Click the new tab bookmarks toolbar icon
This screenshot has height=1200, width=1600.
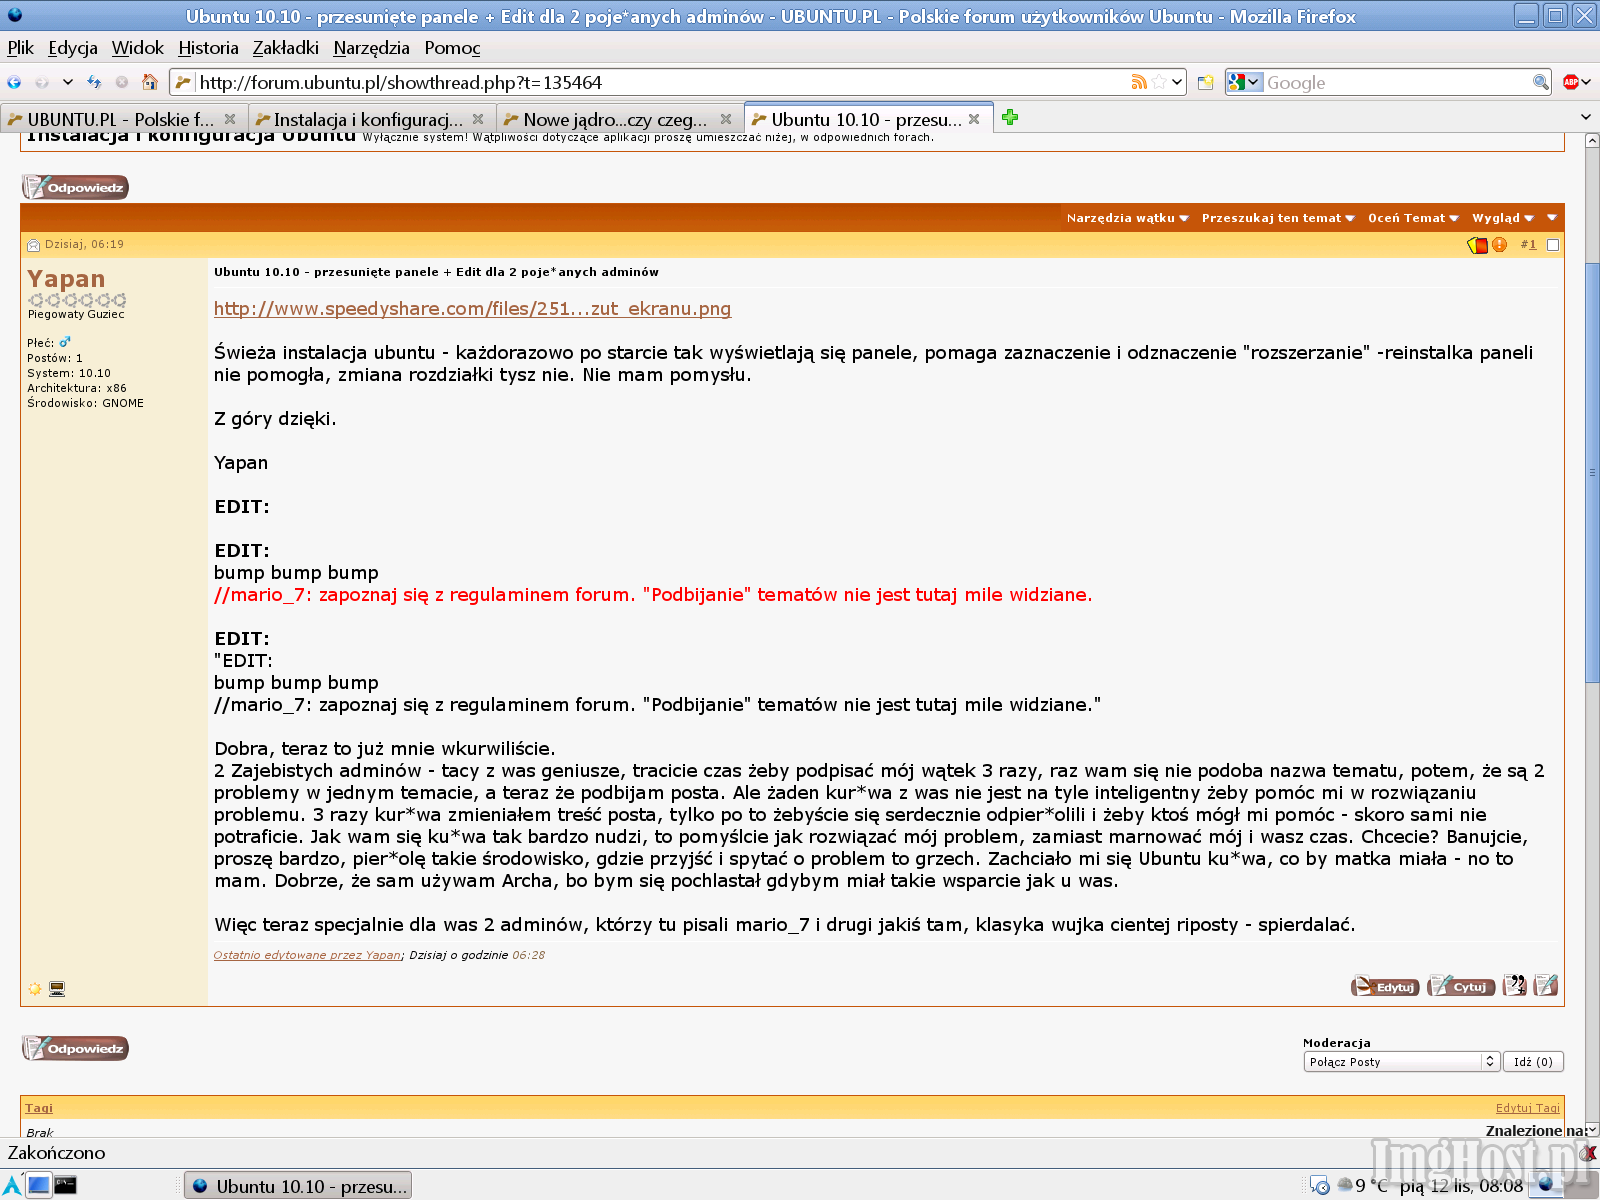coord(1206,82)
